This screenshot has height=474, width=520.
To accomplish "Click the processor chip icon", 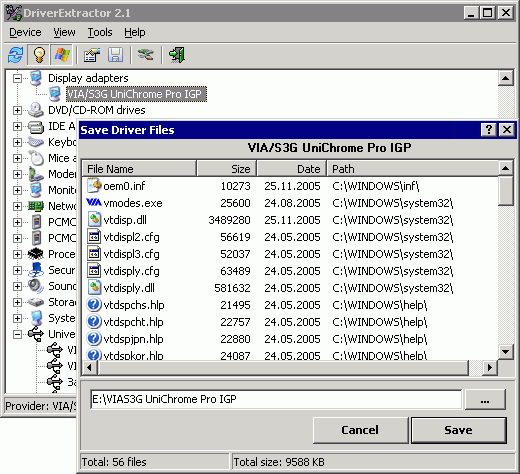I will click(x=36, y=254).
